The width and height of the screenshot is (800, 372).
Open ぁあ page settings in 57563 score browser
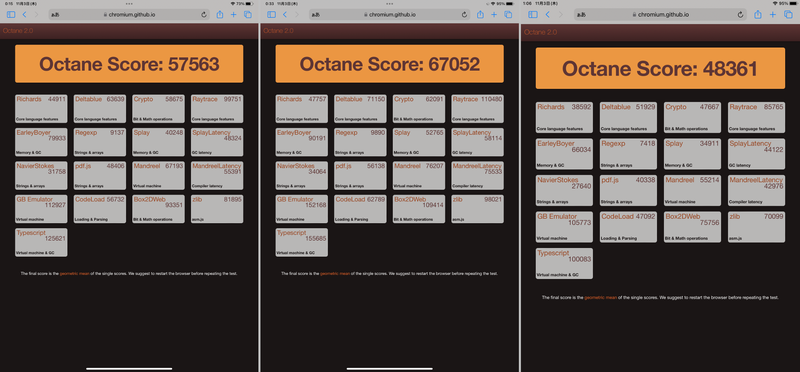(x=55, y=15)
